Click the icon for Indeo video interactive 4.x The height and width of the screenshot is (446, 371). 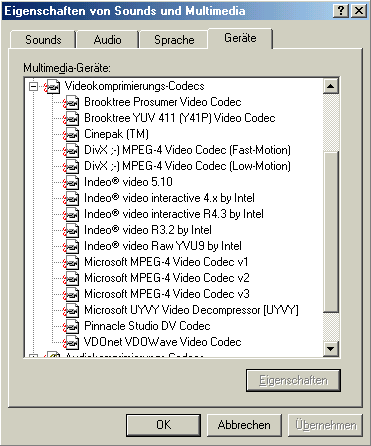(71, 198)
